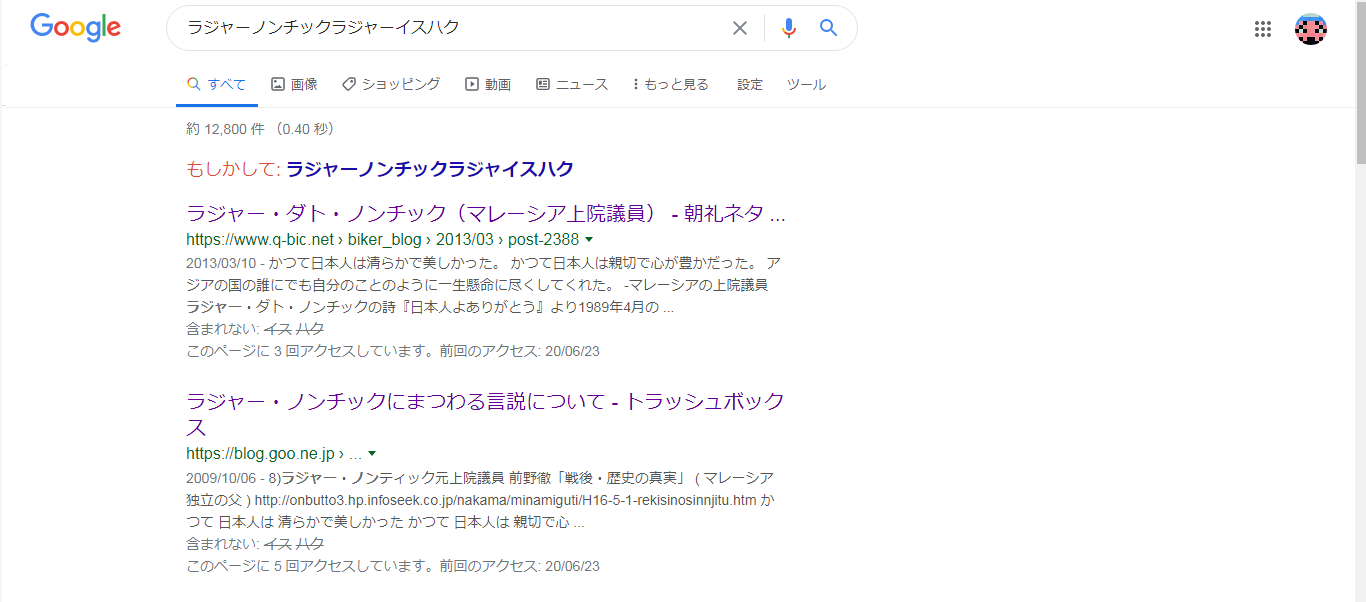Viewport: 1366px width, 602px height.
Task: Open blog.goo.ne.jp result dropdown arrow
Action: 372,454
